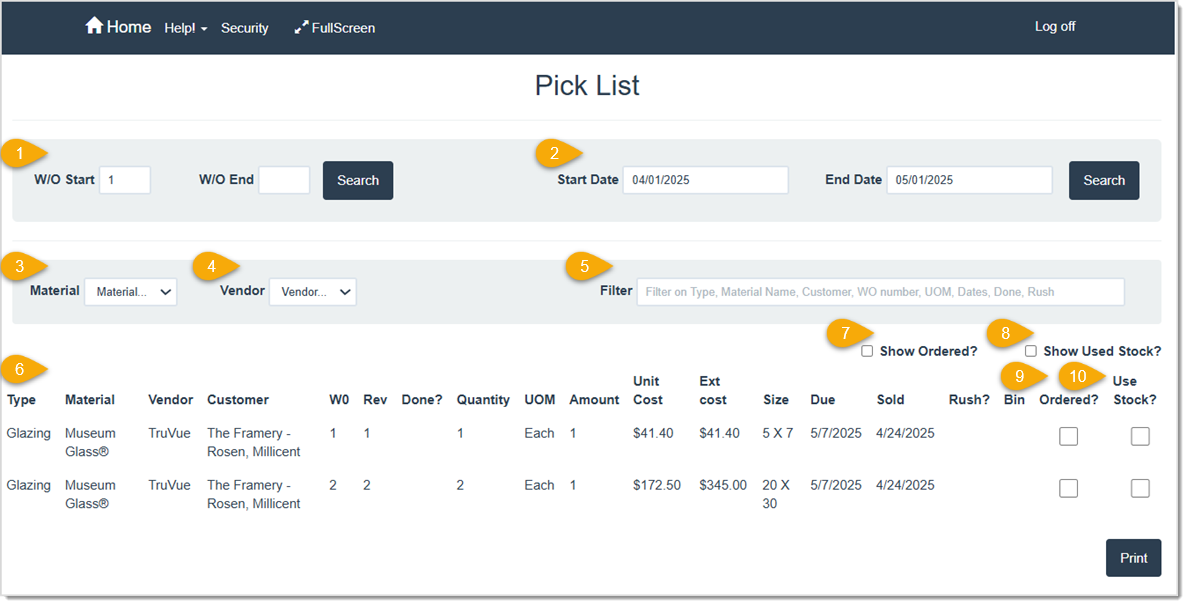This screenshot has height=605, width=1187.
Task: Click the Search button beside W/O End
Action: pyautogui.click(x=357, y=180)
